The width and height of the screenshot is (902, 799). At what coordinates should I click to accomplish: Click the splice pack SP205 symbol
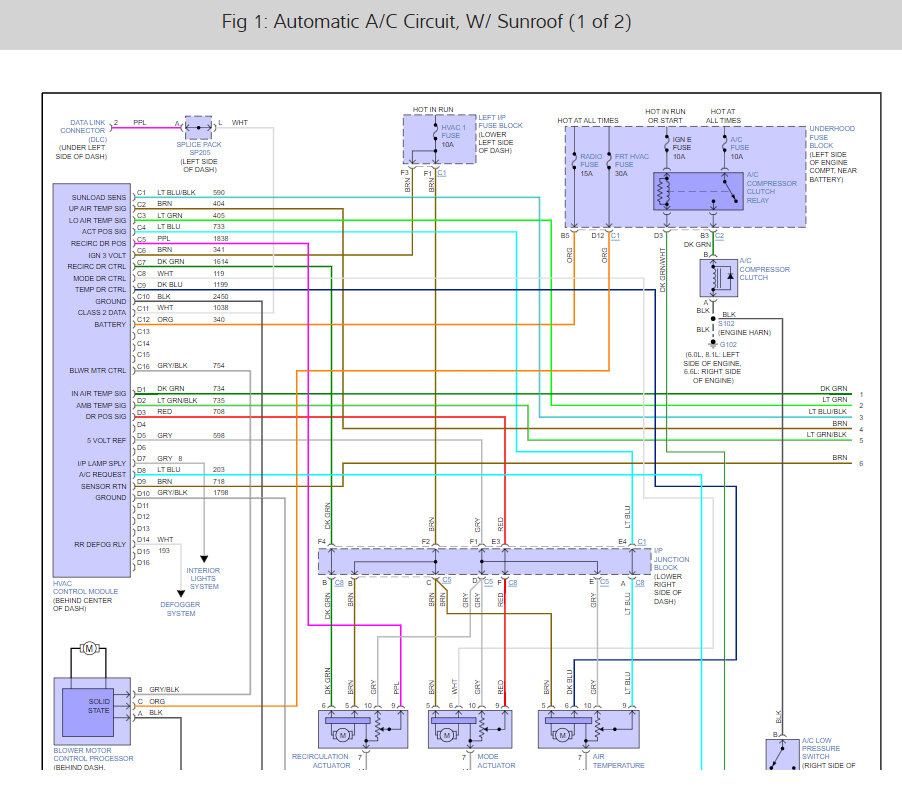(x=199, y=127)
